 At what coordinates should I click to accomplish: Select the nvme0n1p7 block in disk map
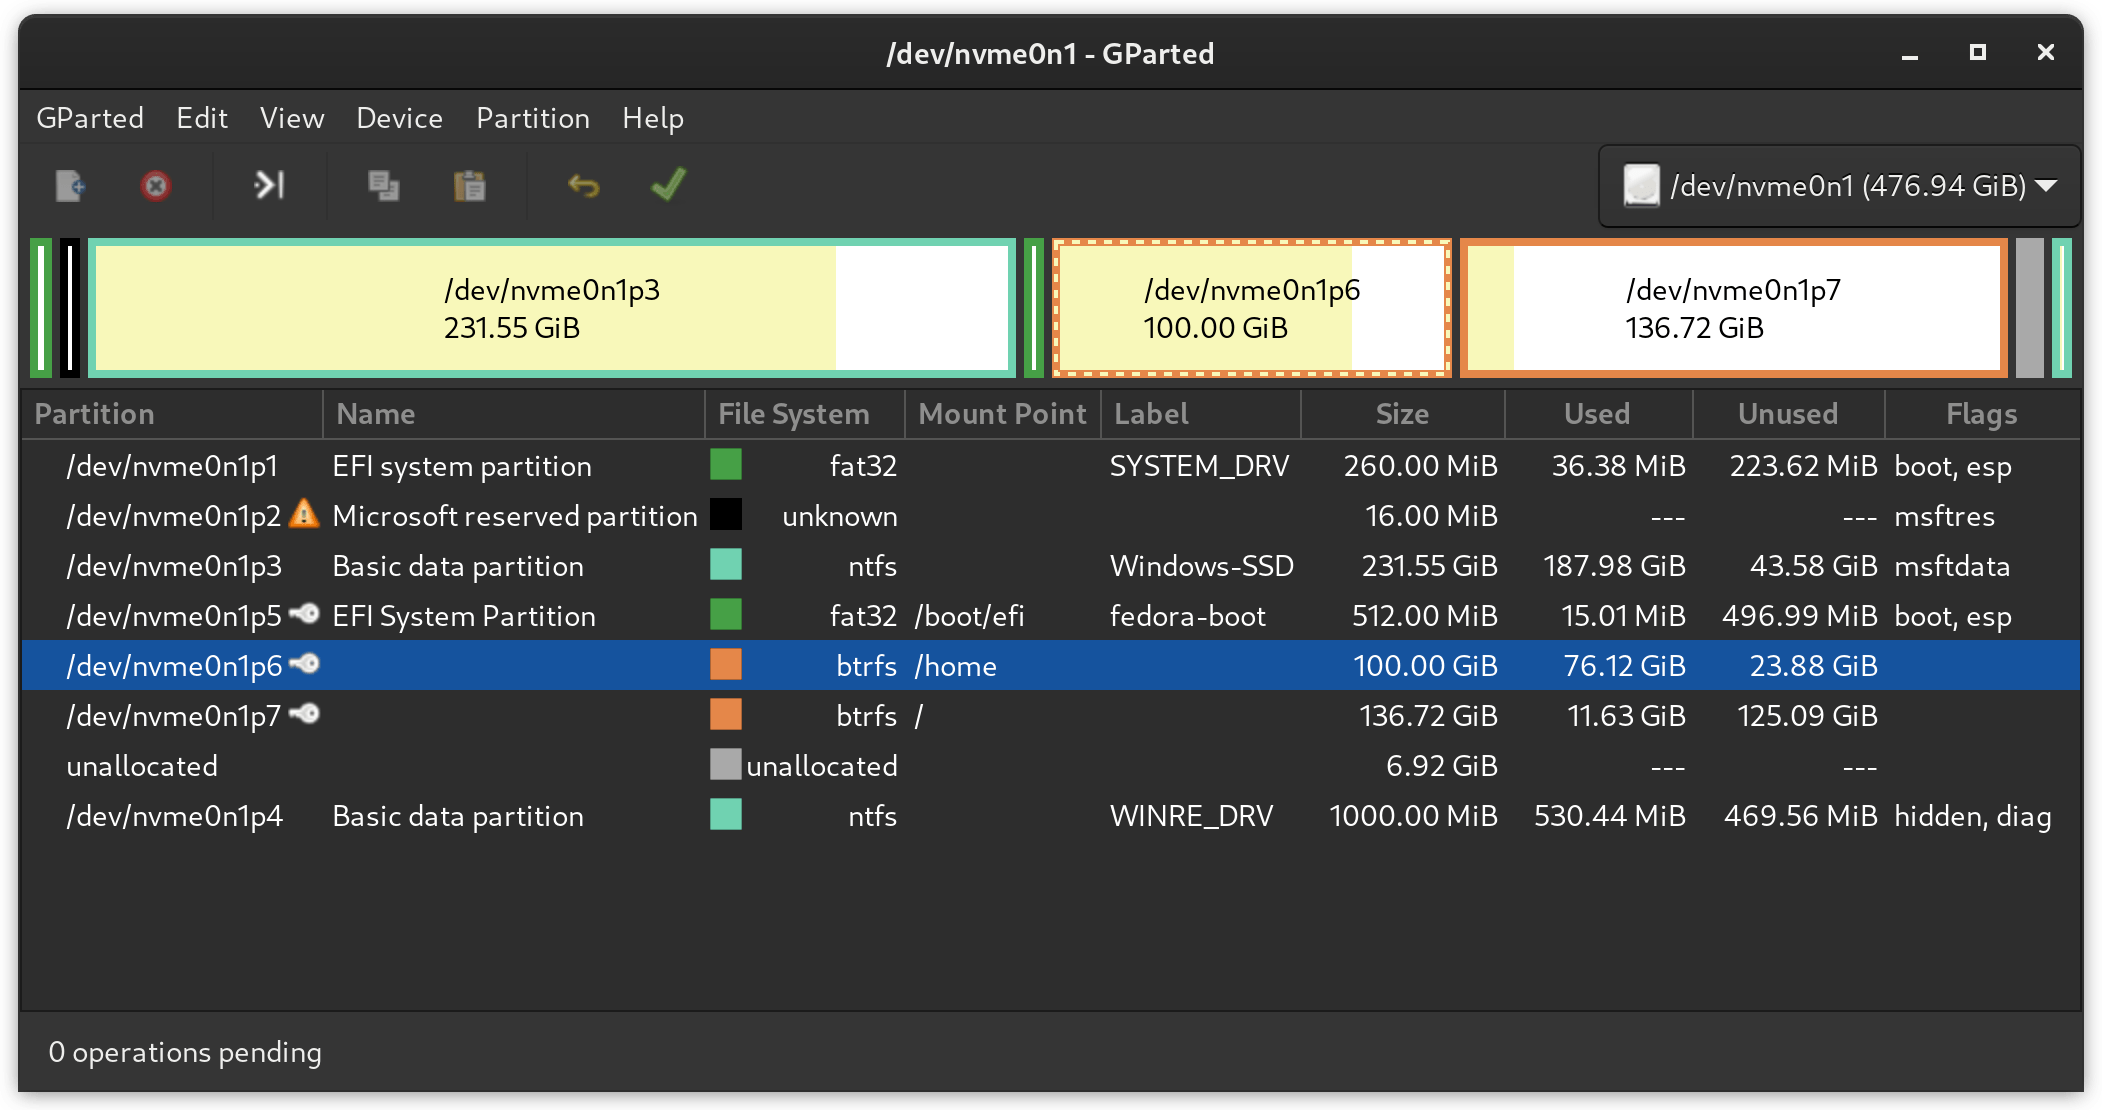click(1733, 308)
